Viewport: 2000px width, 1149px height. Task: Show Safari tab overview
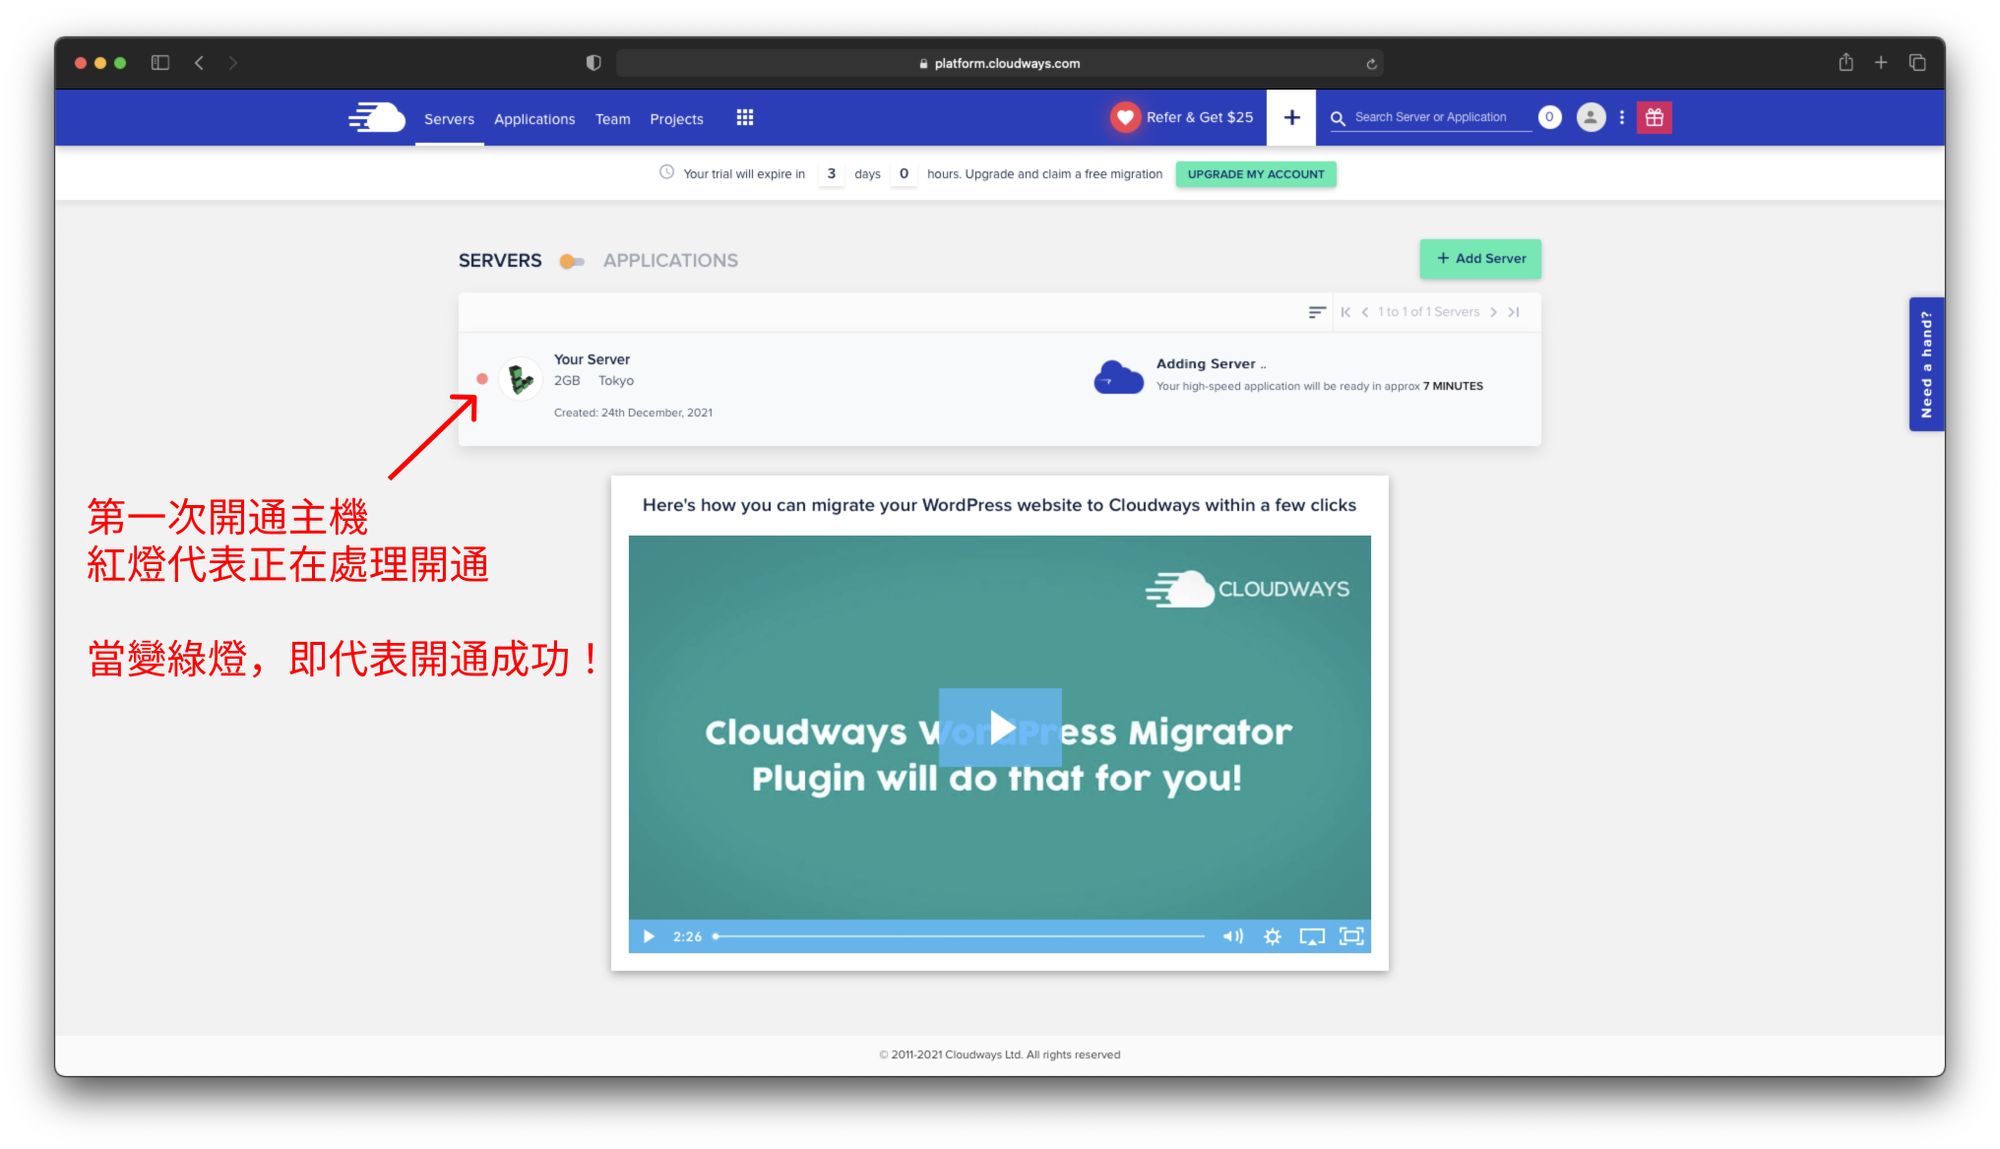(x=1917, y=62)
